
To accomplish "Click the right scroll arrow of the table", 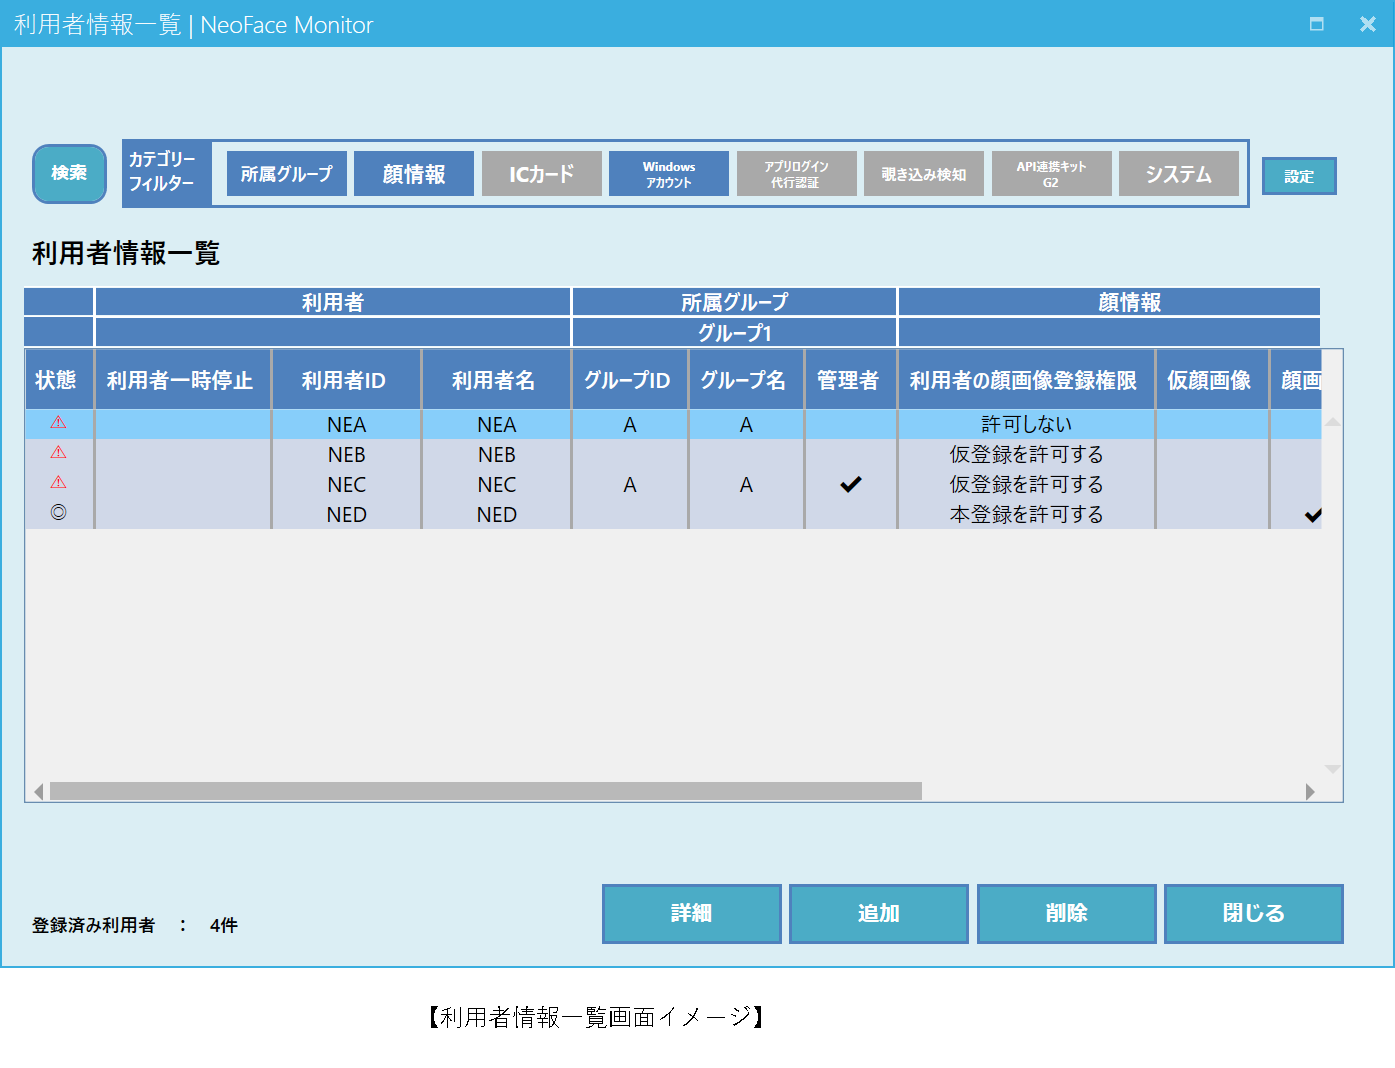I will pos(1311,791).
